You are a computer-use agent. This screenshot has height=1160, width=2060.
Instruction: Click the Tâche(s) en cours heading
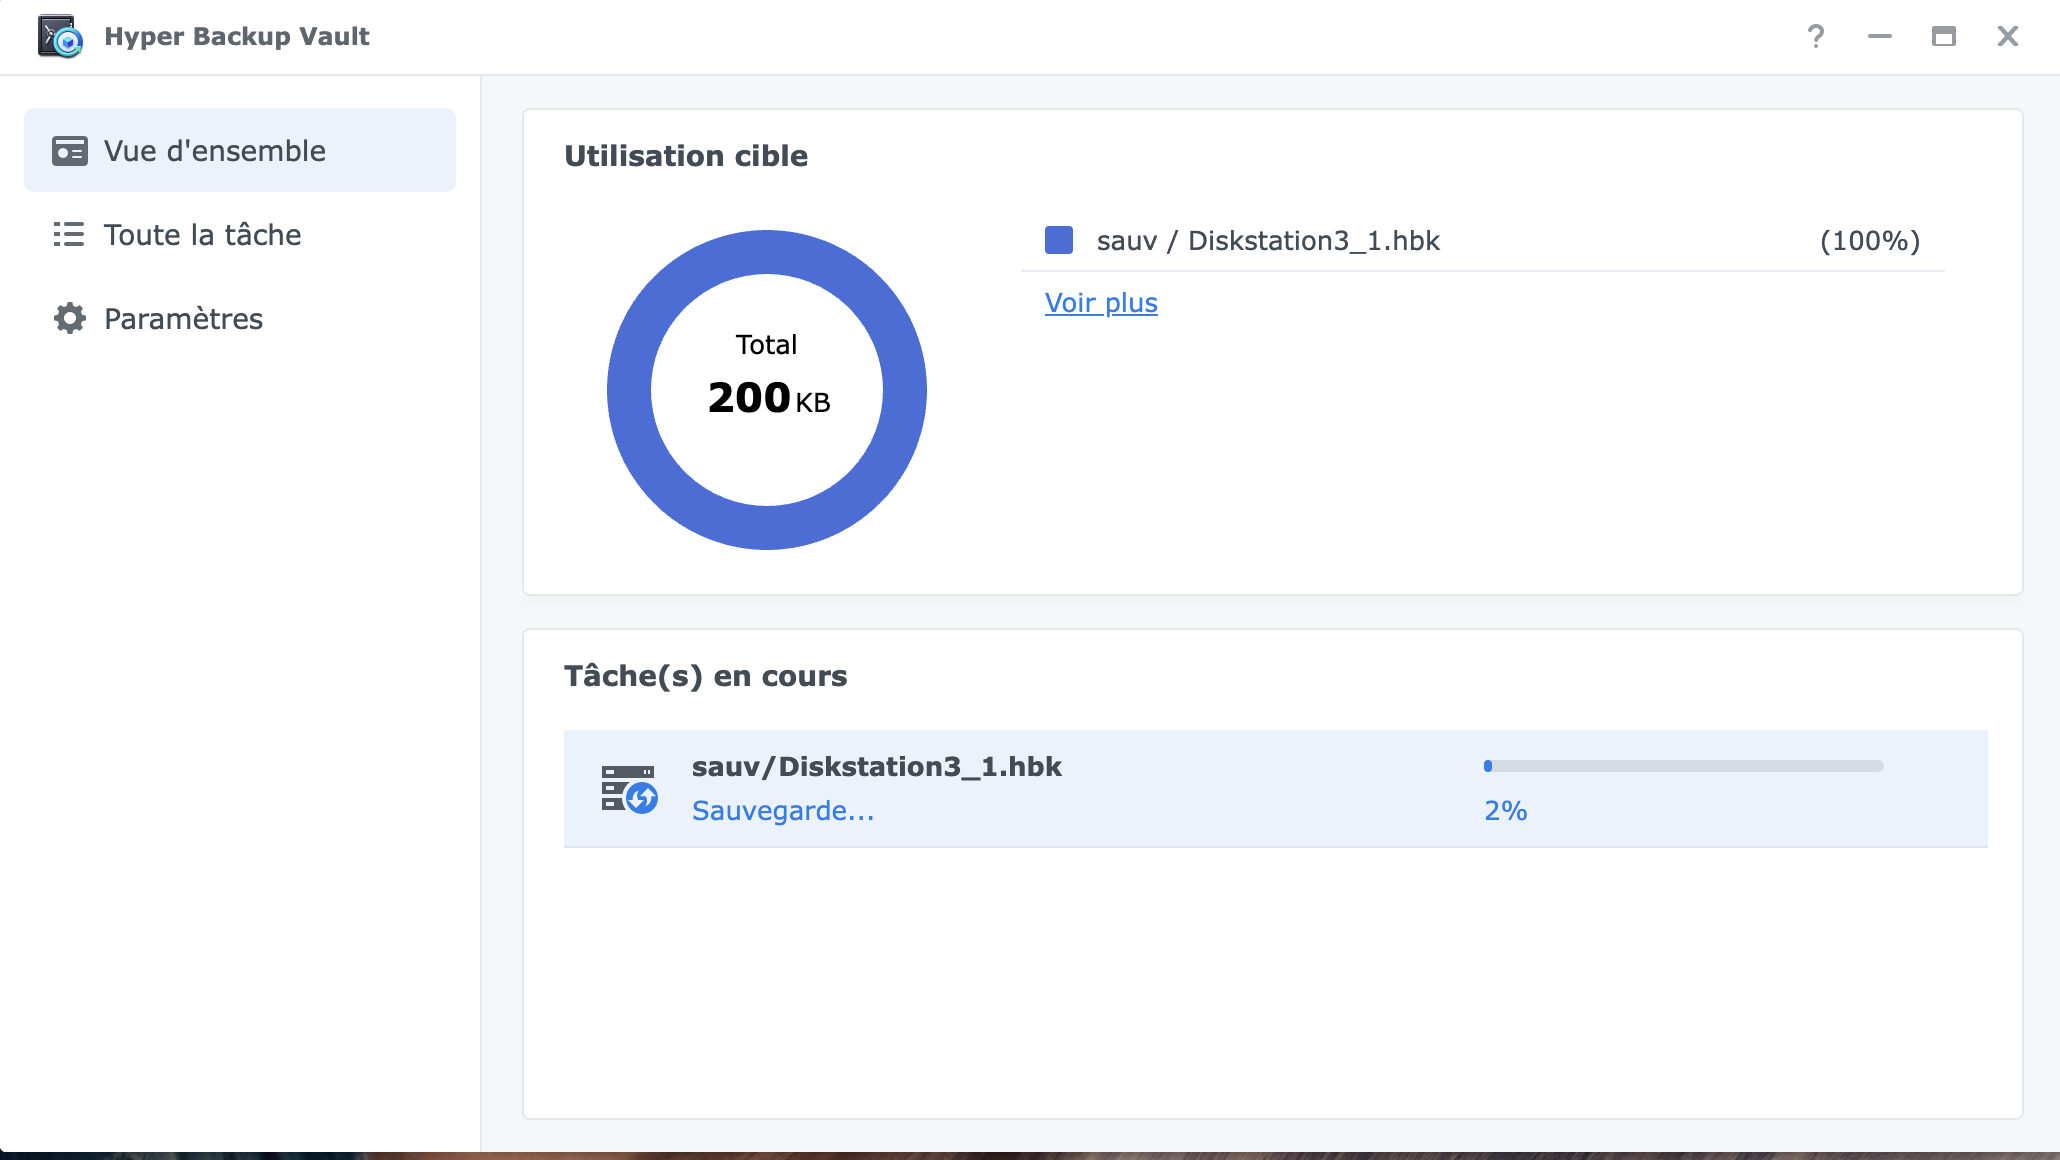pyautogui.click(x=706, y=677)
